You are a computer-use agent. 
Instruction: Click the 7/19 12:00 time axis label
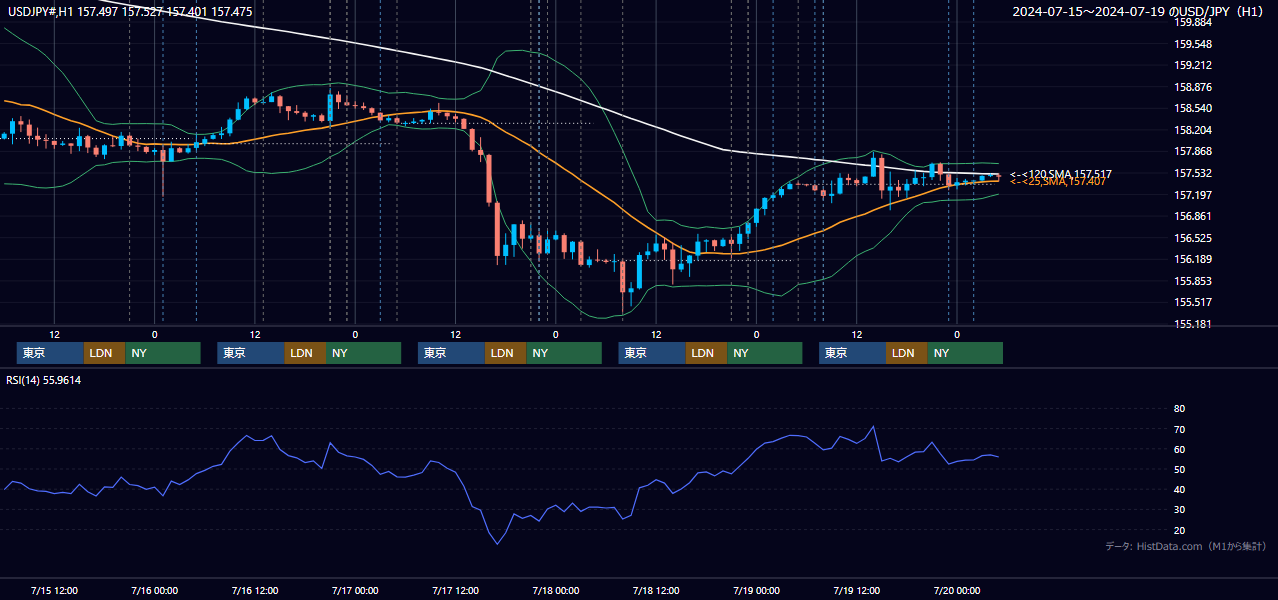tap(857, 590)
